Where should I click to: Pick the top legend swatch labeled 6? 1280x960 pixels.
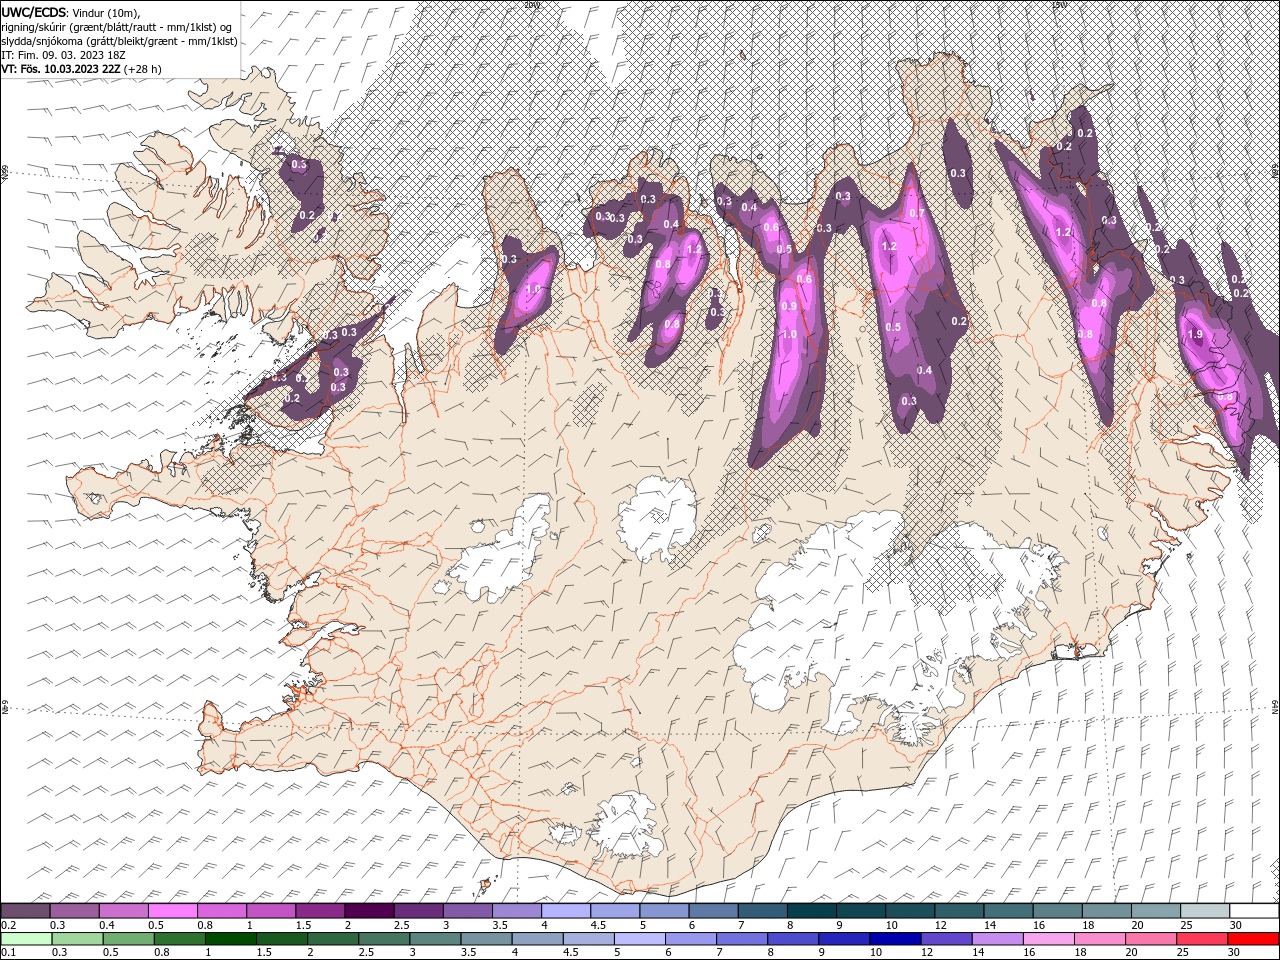(x=712, y=911)
